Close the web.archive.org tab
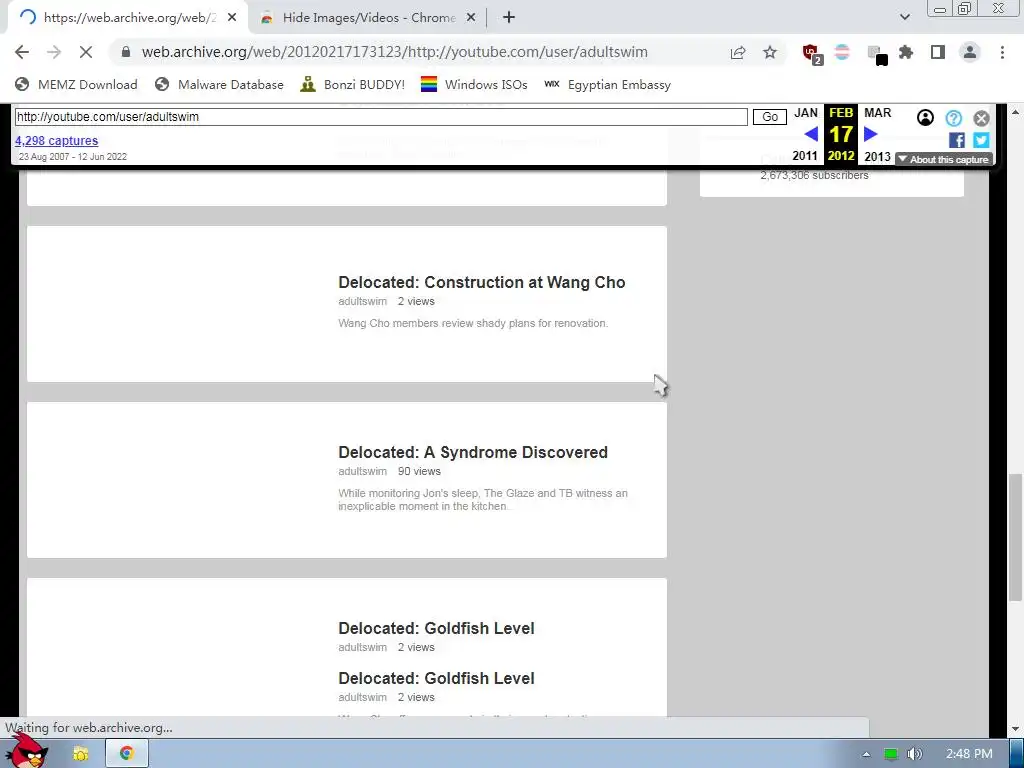The image size is (1024, 768). (x=232, y=18)
